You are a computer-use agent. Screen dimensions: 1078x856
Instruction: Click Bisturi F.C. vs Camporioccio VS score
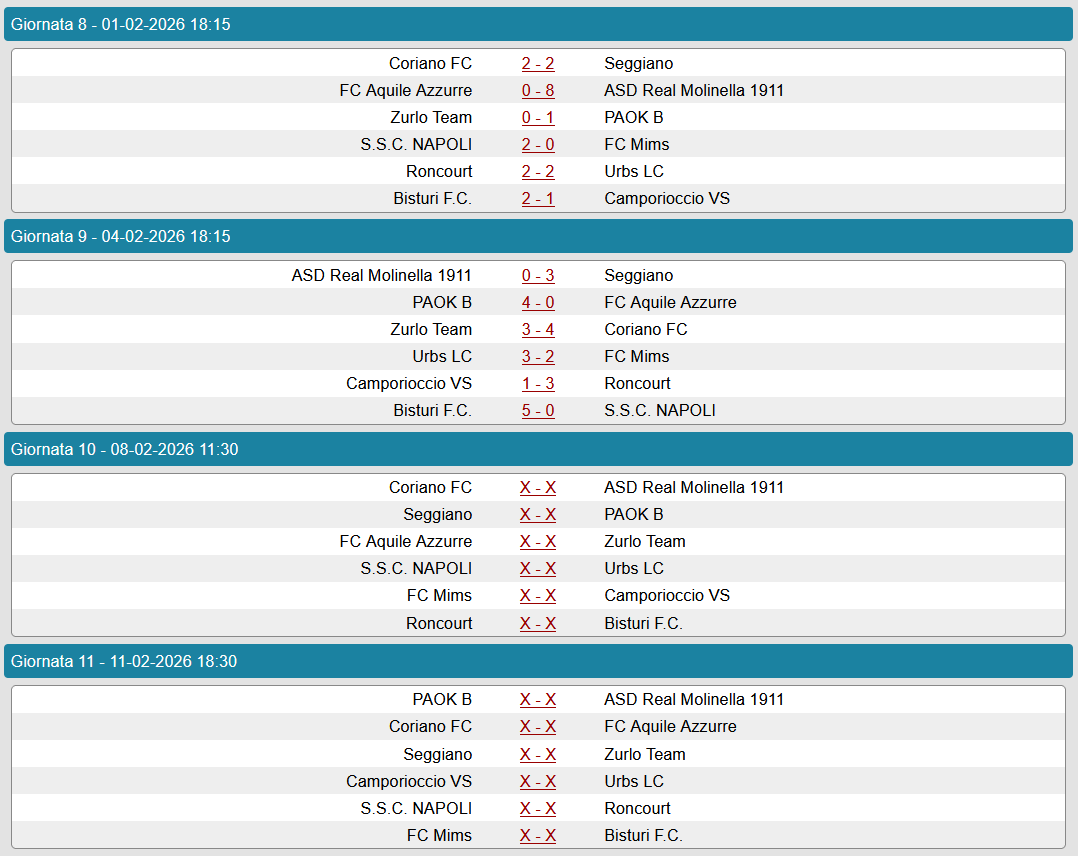[x=538, y=199]
